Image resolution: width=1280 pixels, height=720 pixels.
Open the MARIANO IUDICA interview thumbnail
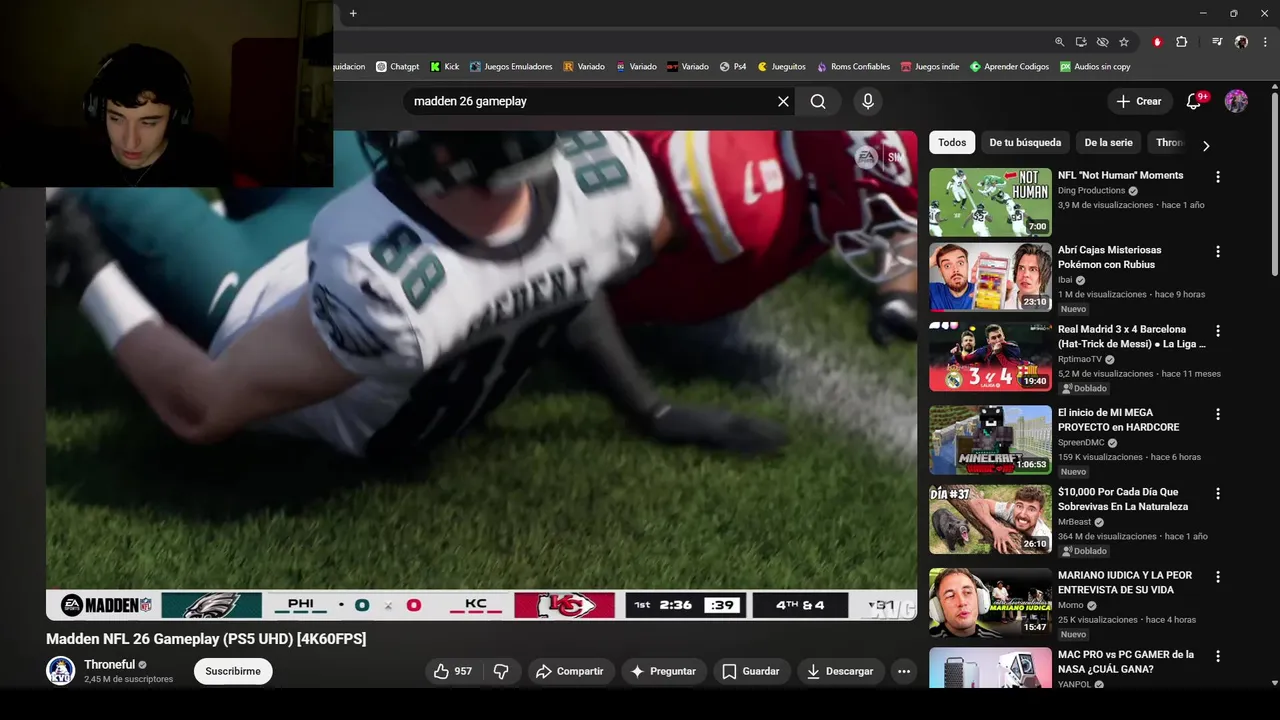click(x=990, y=603)
